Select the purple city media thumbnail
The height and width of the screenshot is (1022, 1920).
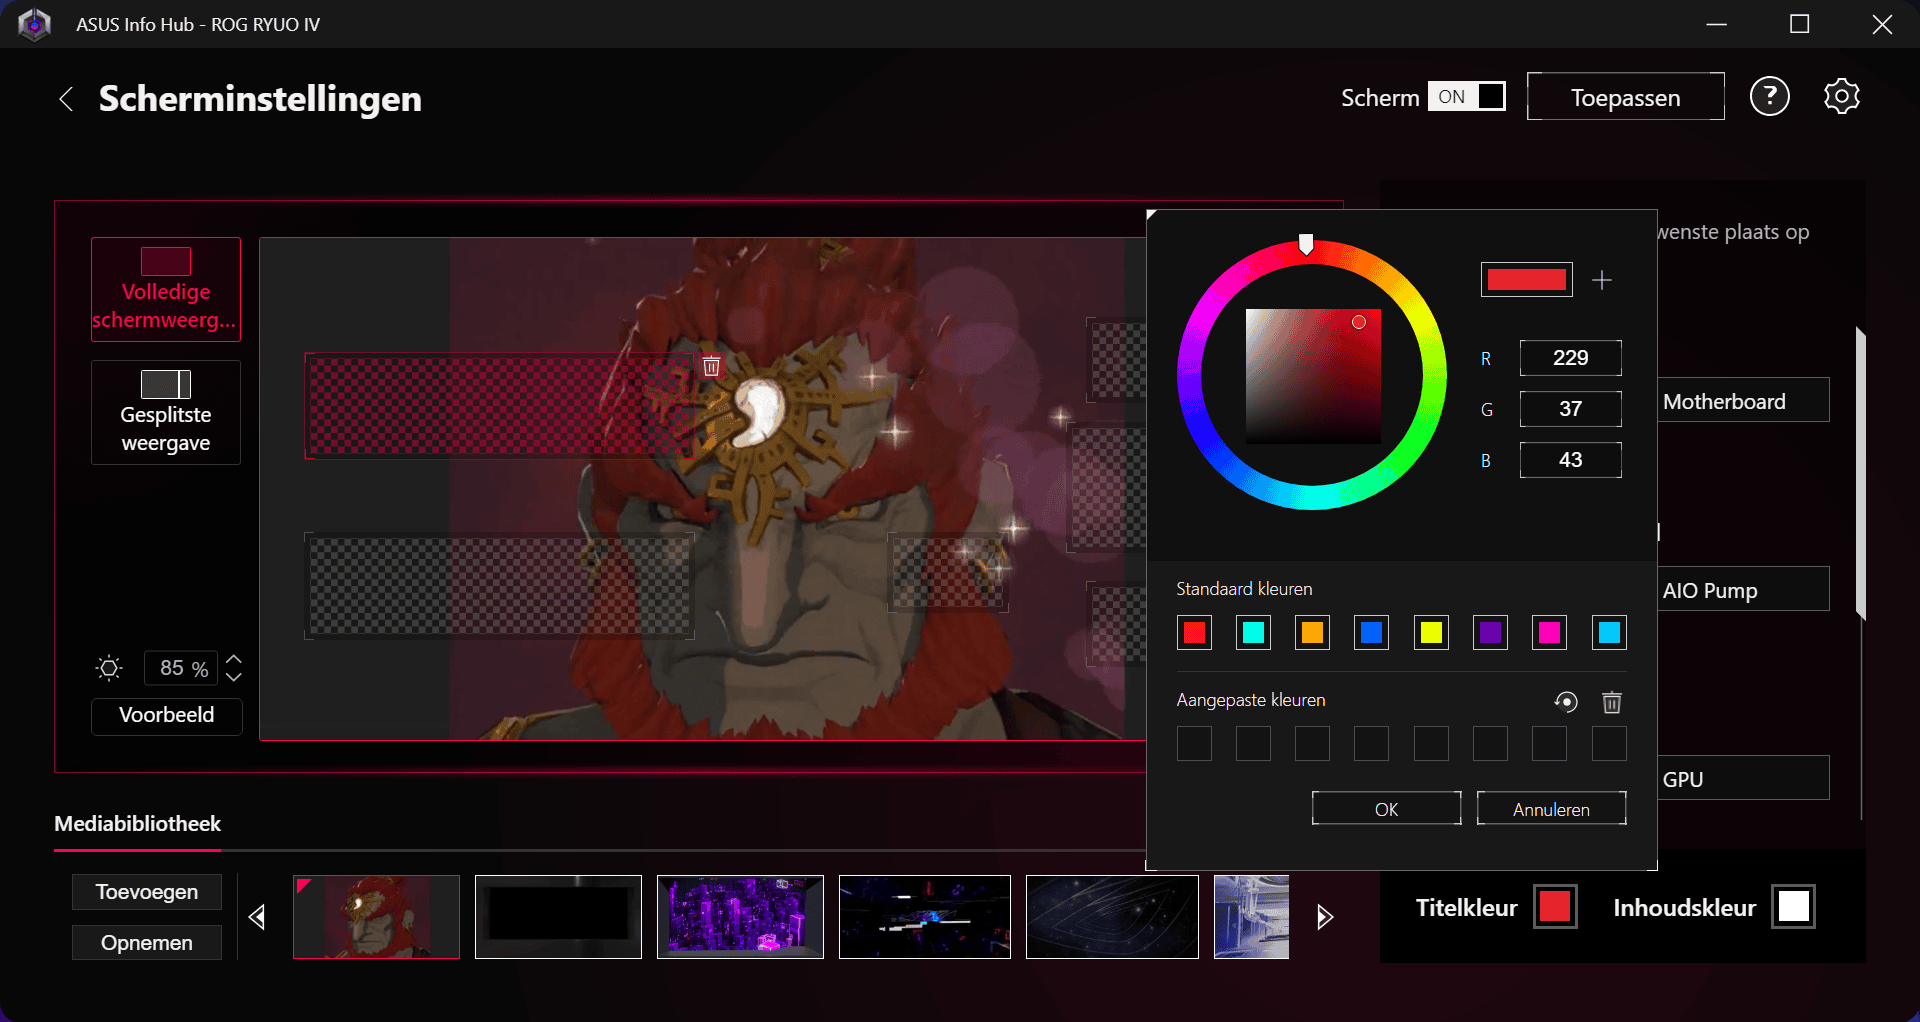pos(740,917)
